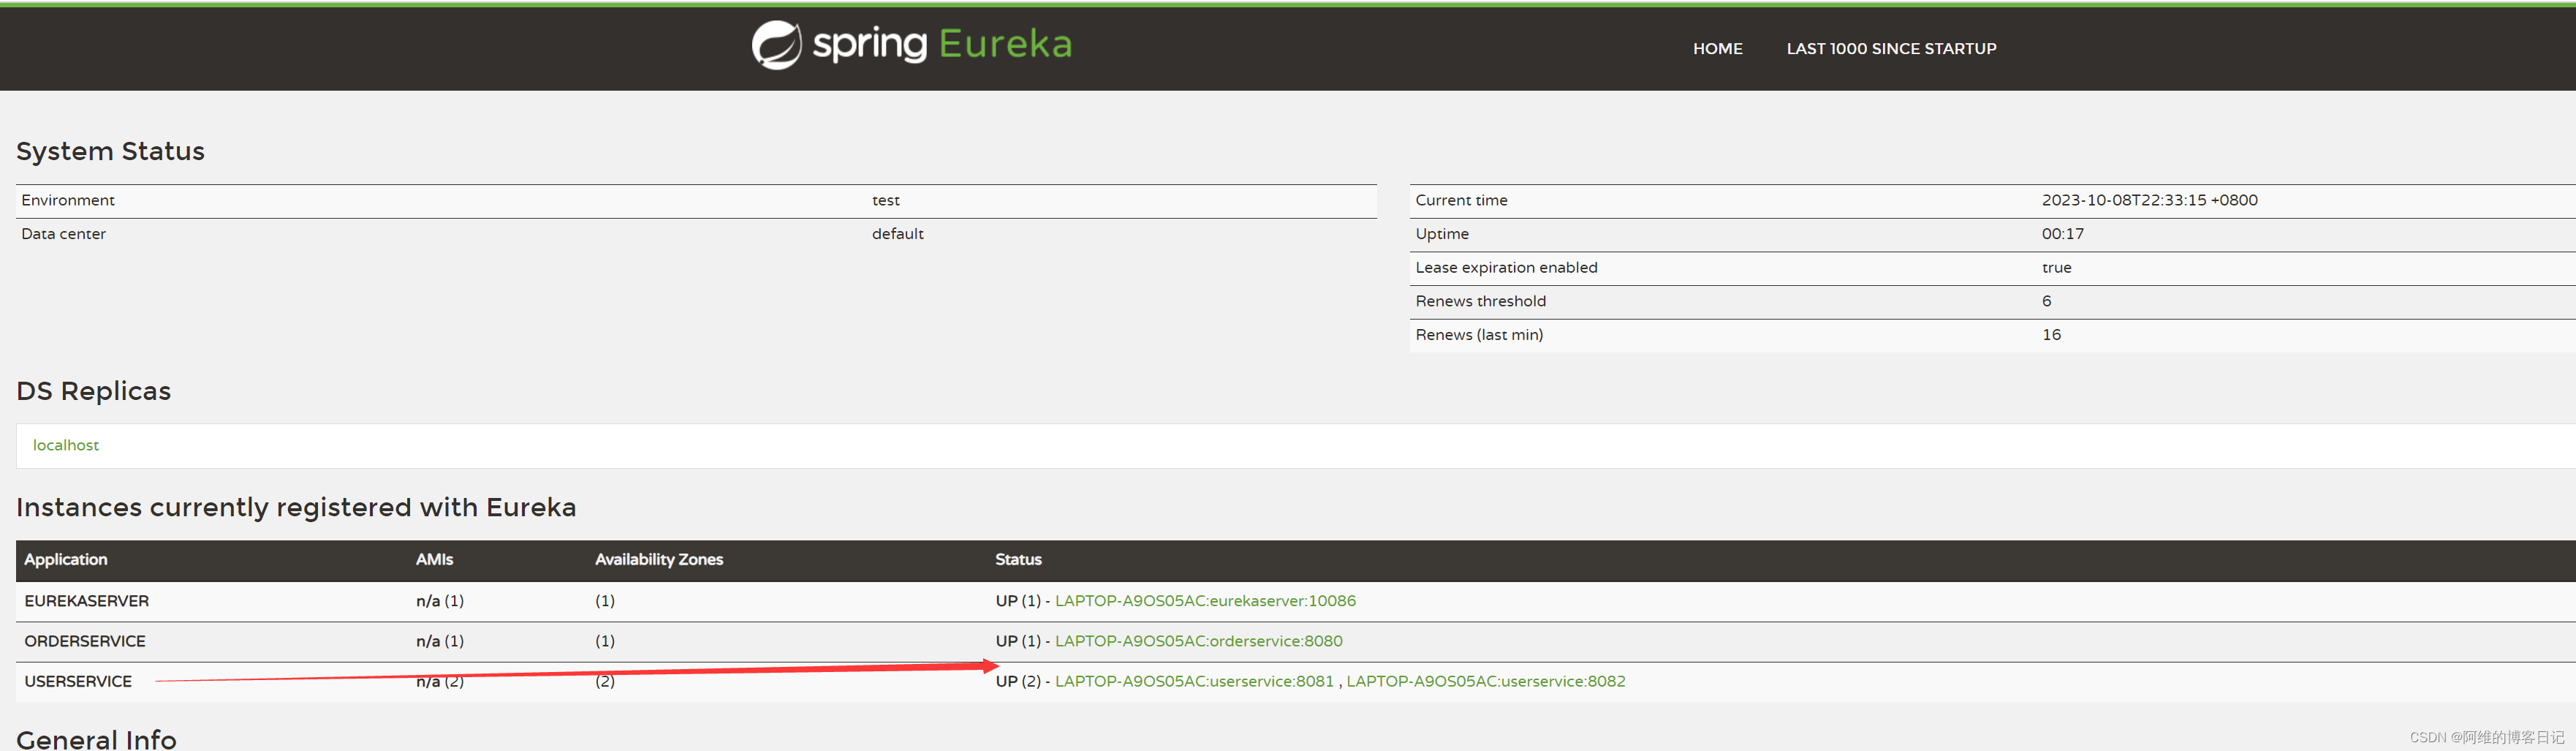
Task: Click the Availability Zones column header
Action: (659, 560)
